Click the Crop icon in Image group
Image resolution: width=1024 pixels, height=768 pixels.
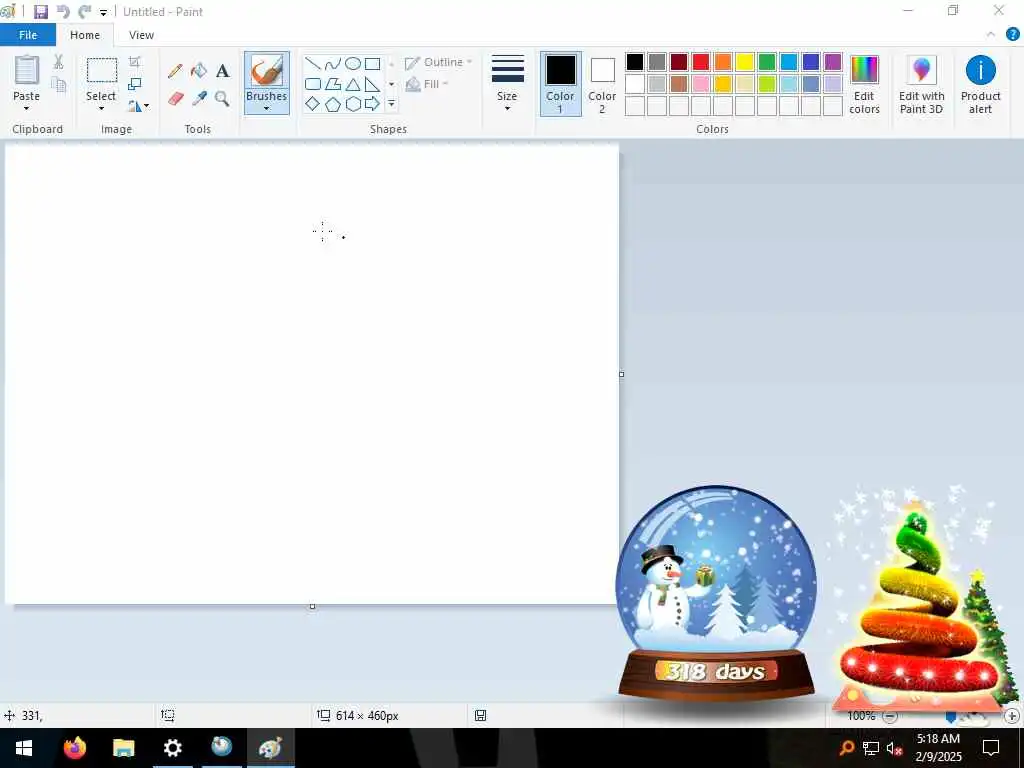point(135,62)
